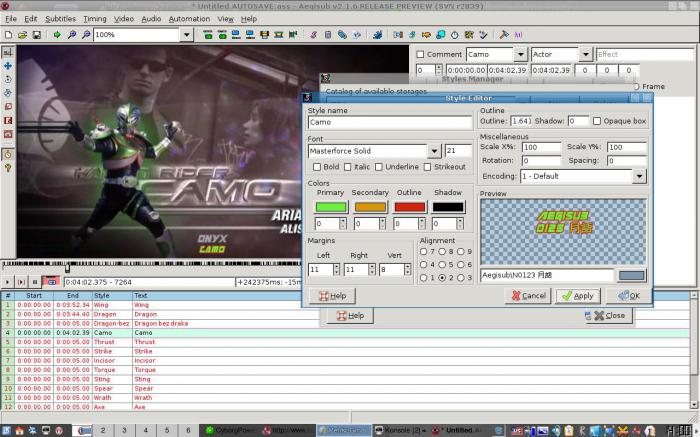
Task: Expand the zoom 100% dropdown
Action: tap(187, 34)
